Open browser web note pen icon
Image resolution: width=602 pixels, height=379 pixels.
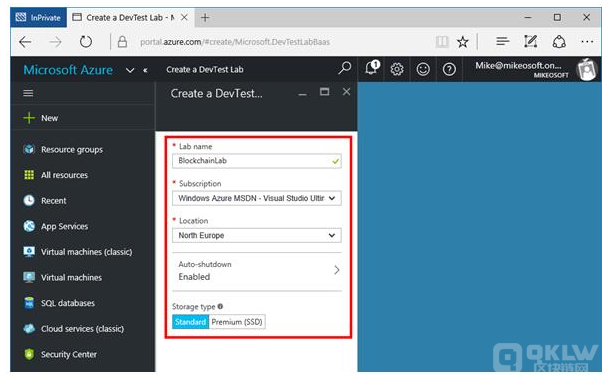coord(530,41)
